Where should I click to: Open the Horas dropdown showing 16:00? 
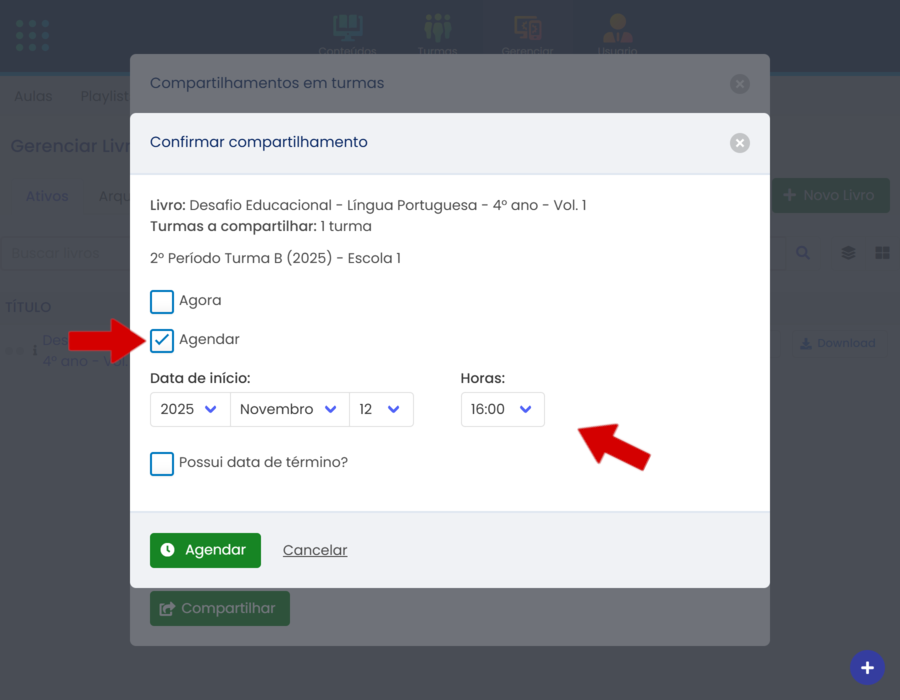pos(502,410)
